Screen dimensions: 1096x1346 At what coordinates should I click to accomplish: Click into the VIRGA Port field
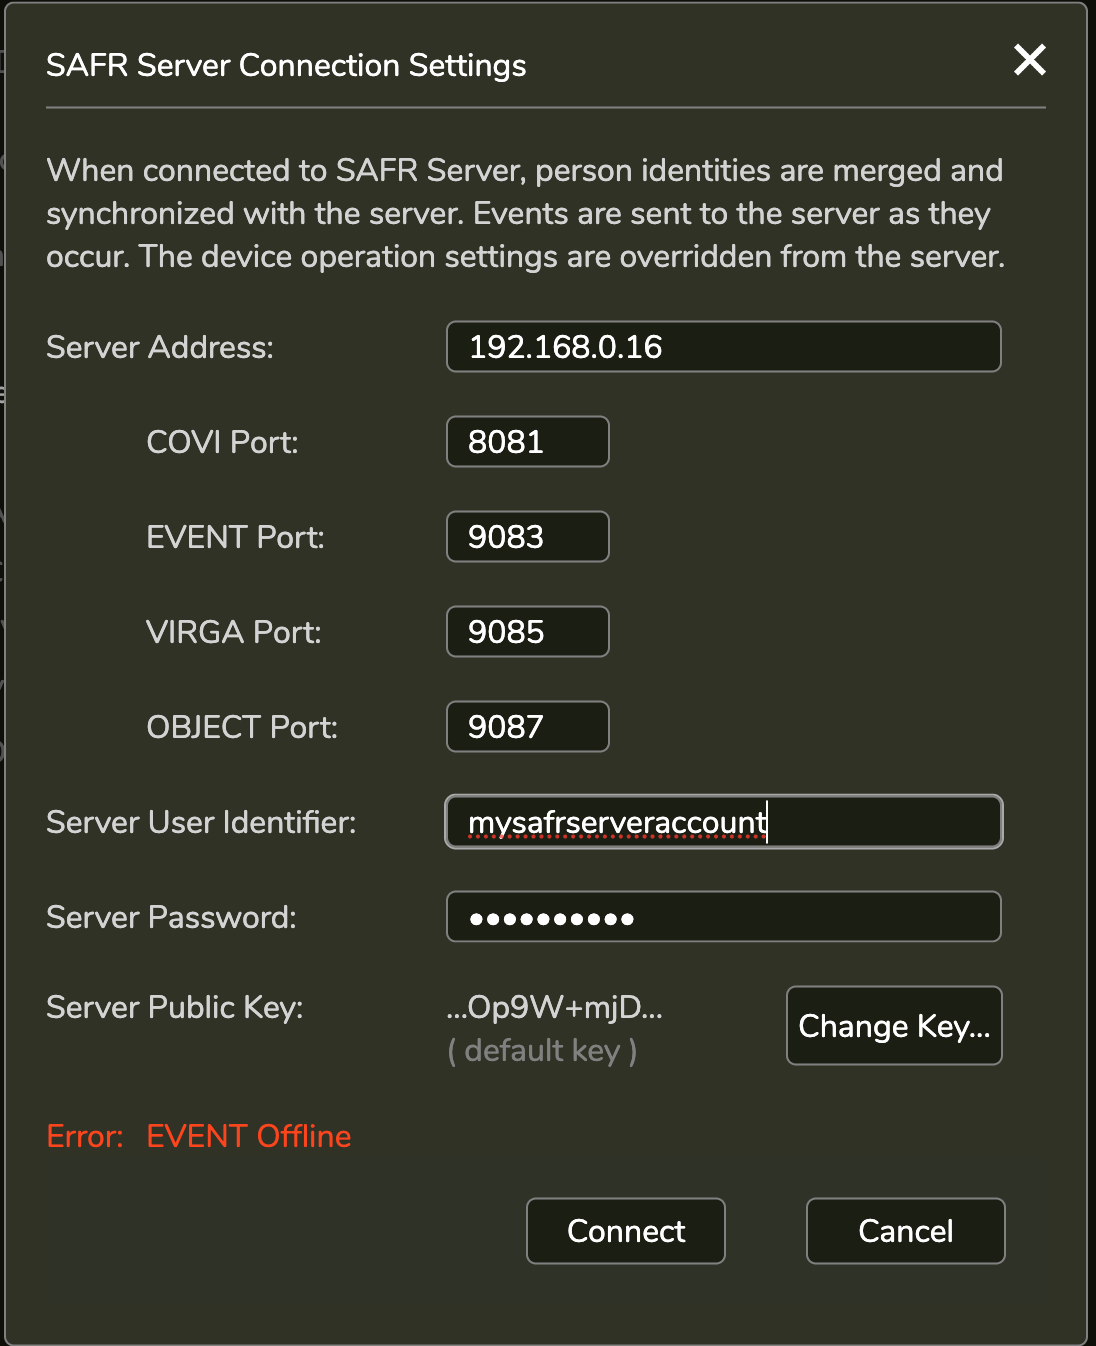[527, 632]
